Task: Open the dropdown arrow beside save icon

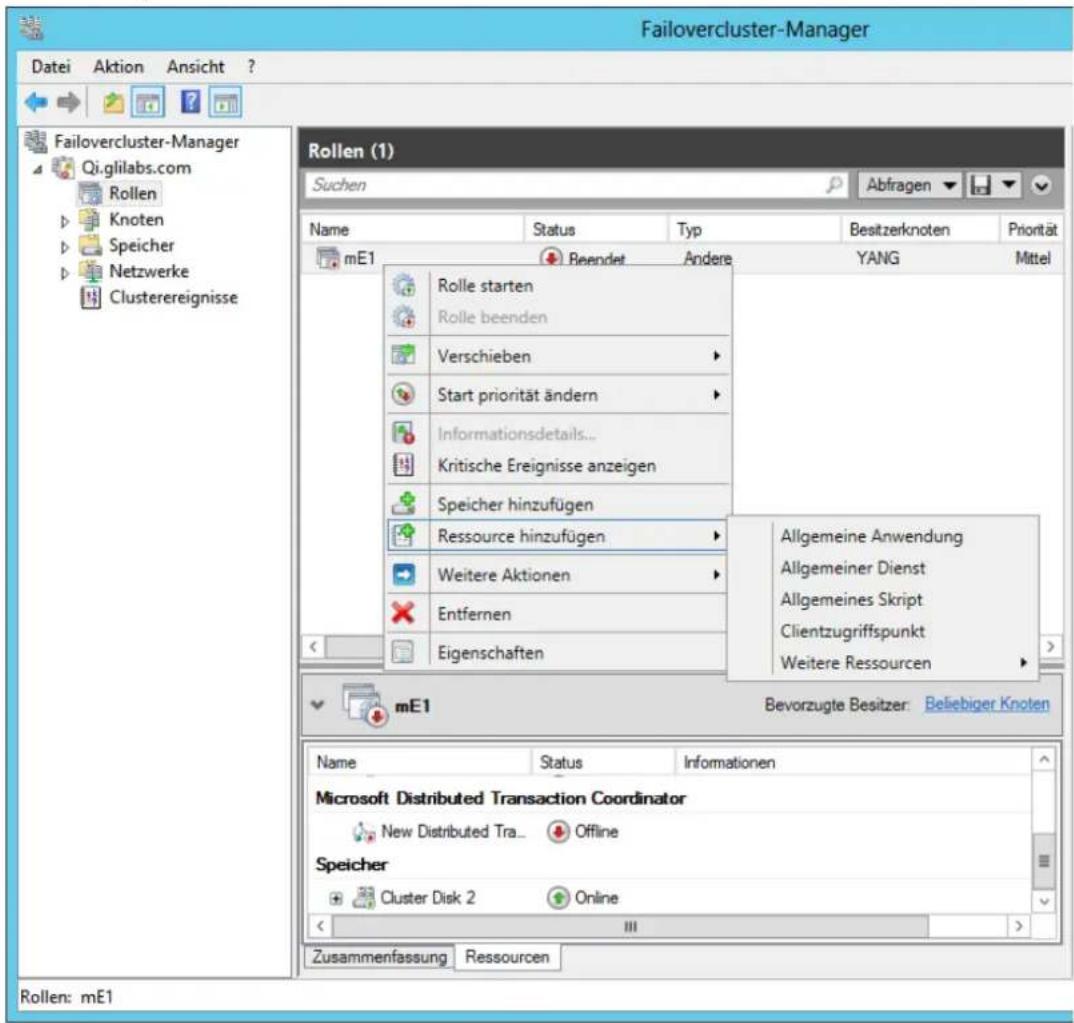Action: [x=1008, y=185]
